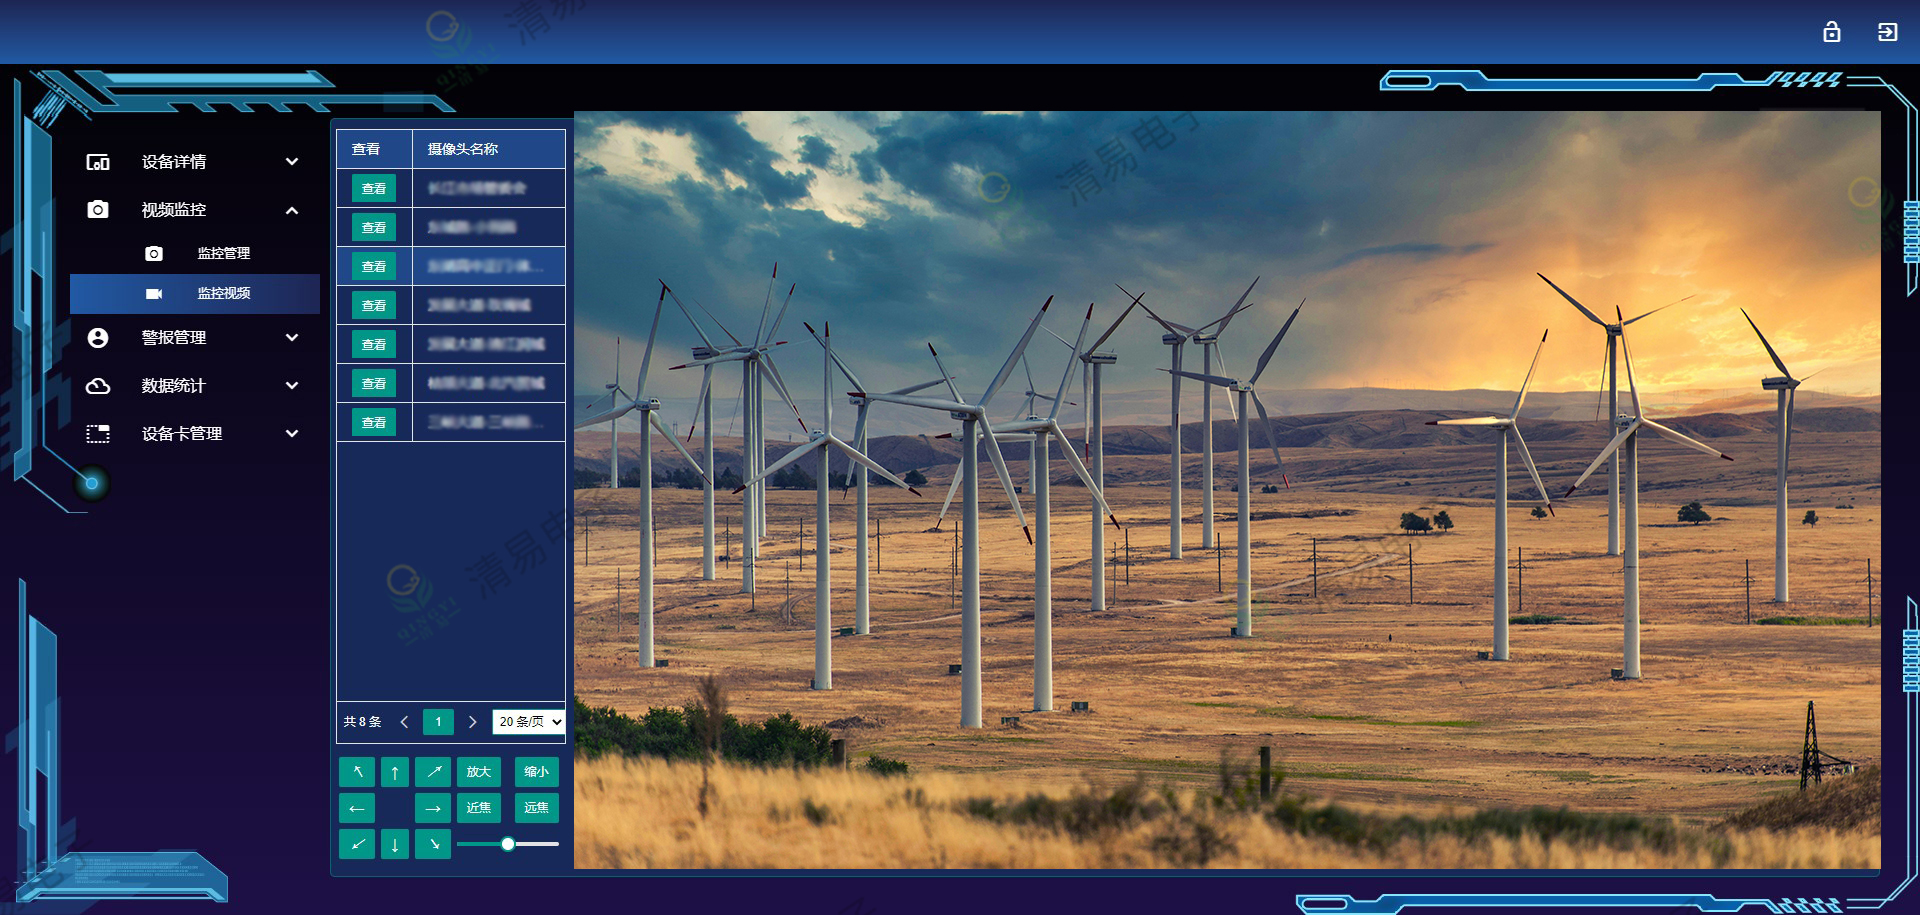Click the logout icon at top right
The width and height of the screenshot is (1920, 915).
click(1887, 32)
